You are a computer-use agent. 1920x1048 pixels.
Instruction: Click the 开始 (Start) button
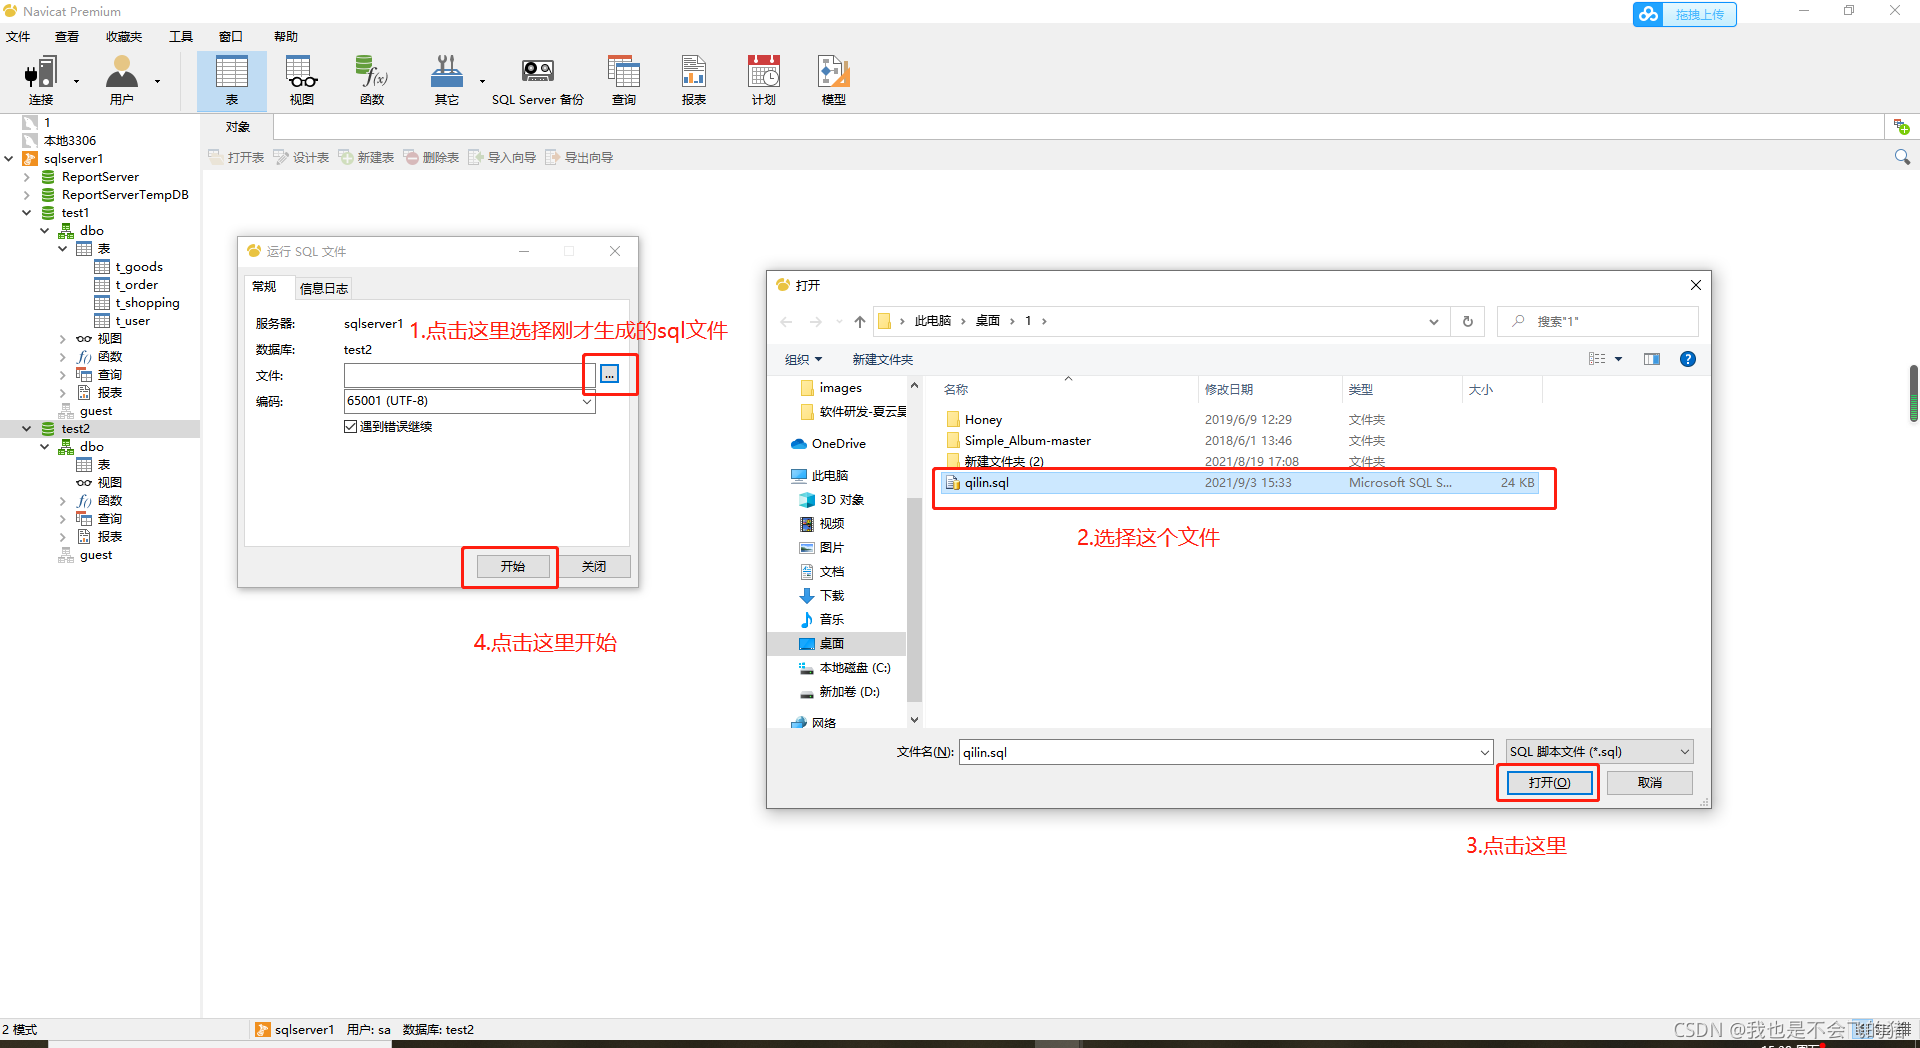pyautogui.click(x=513, y=566)
